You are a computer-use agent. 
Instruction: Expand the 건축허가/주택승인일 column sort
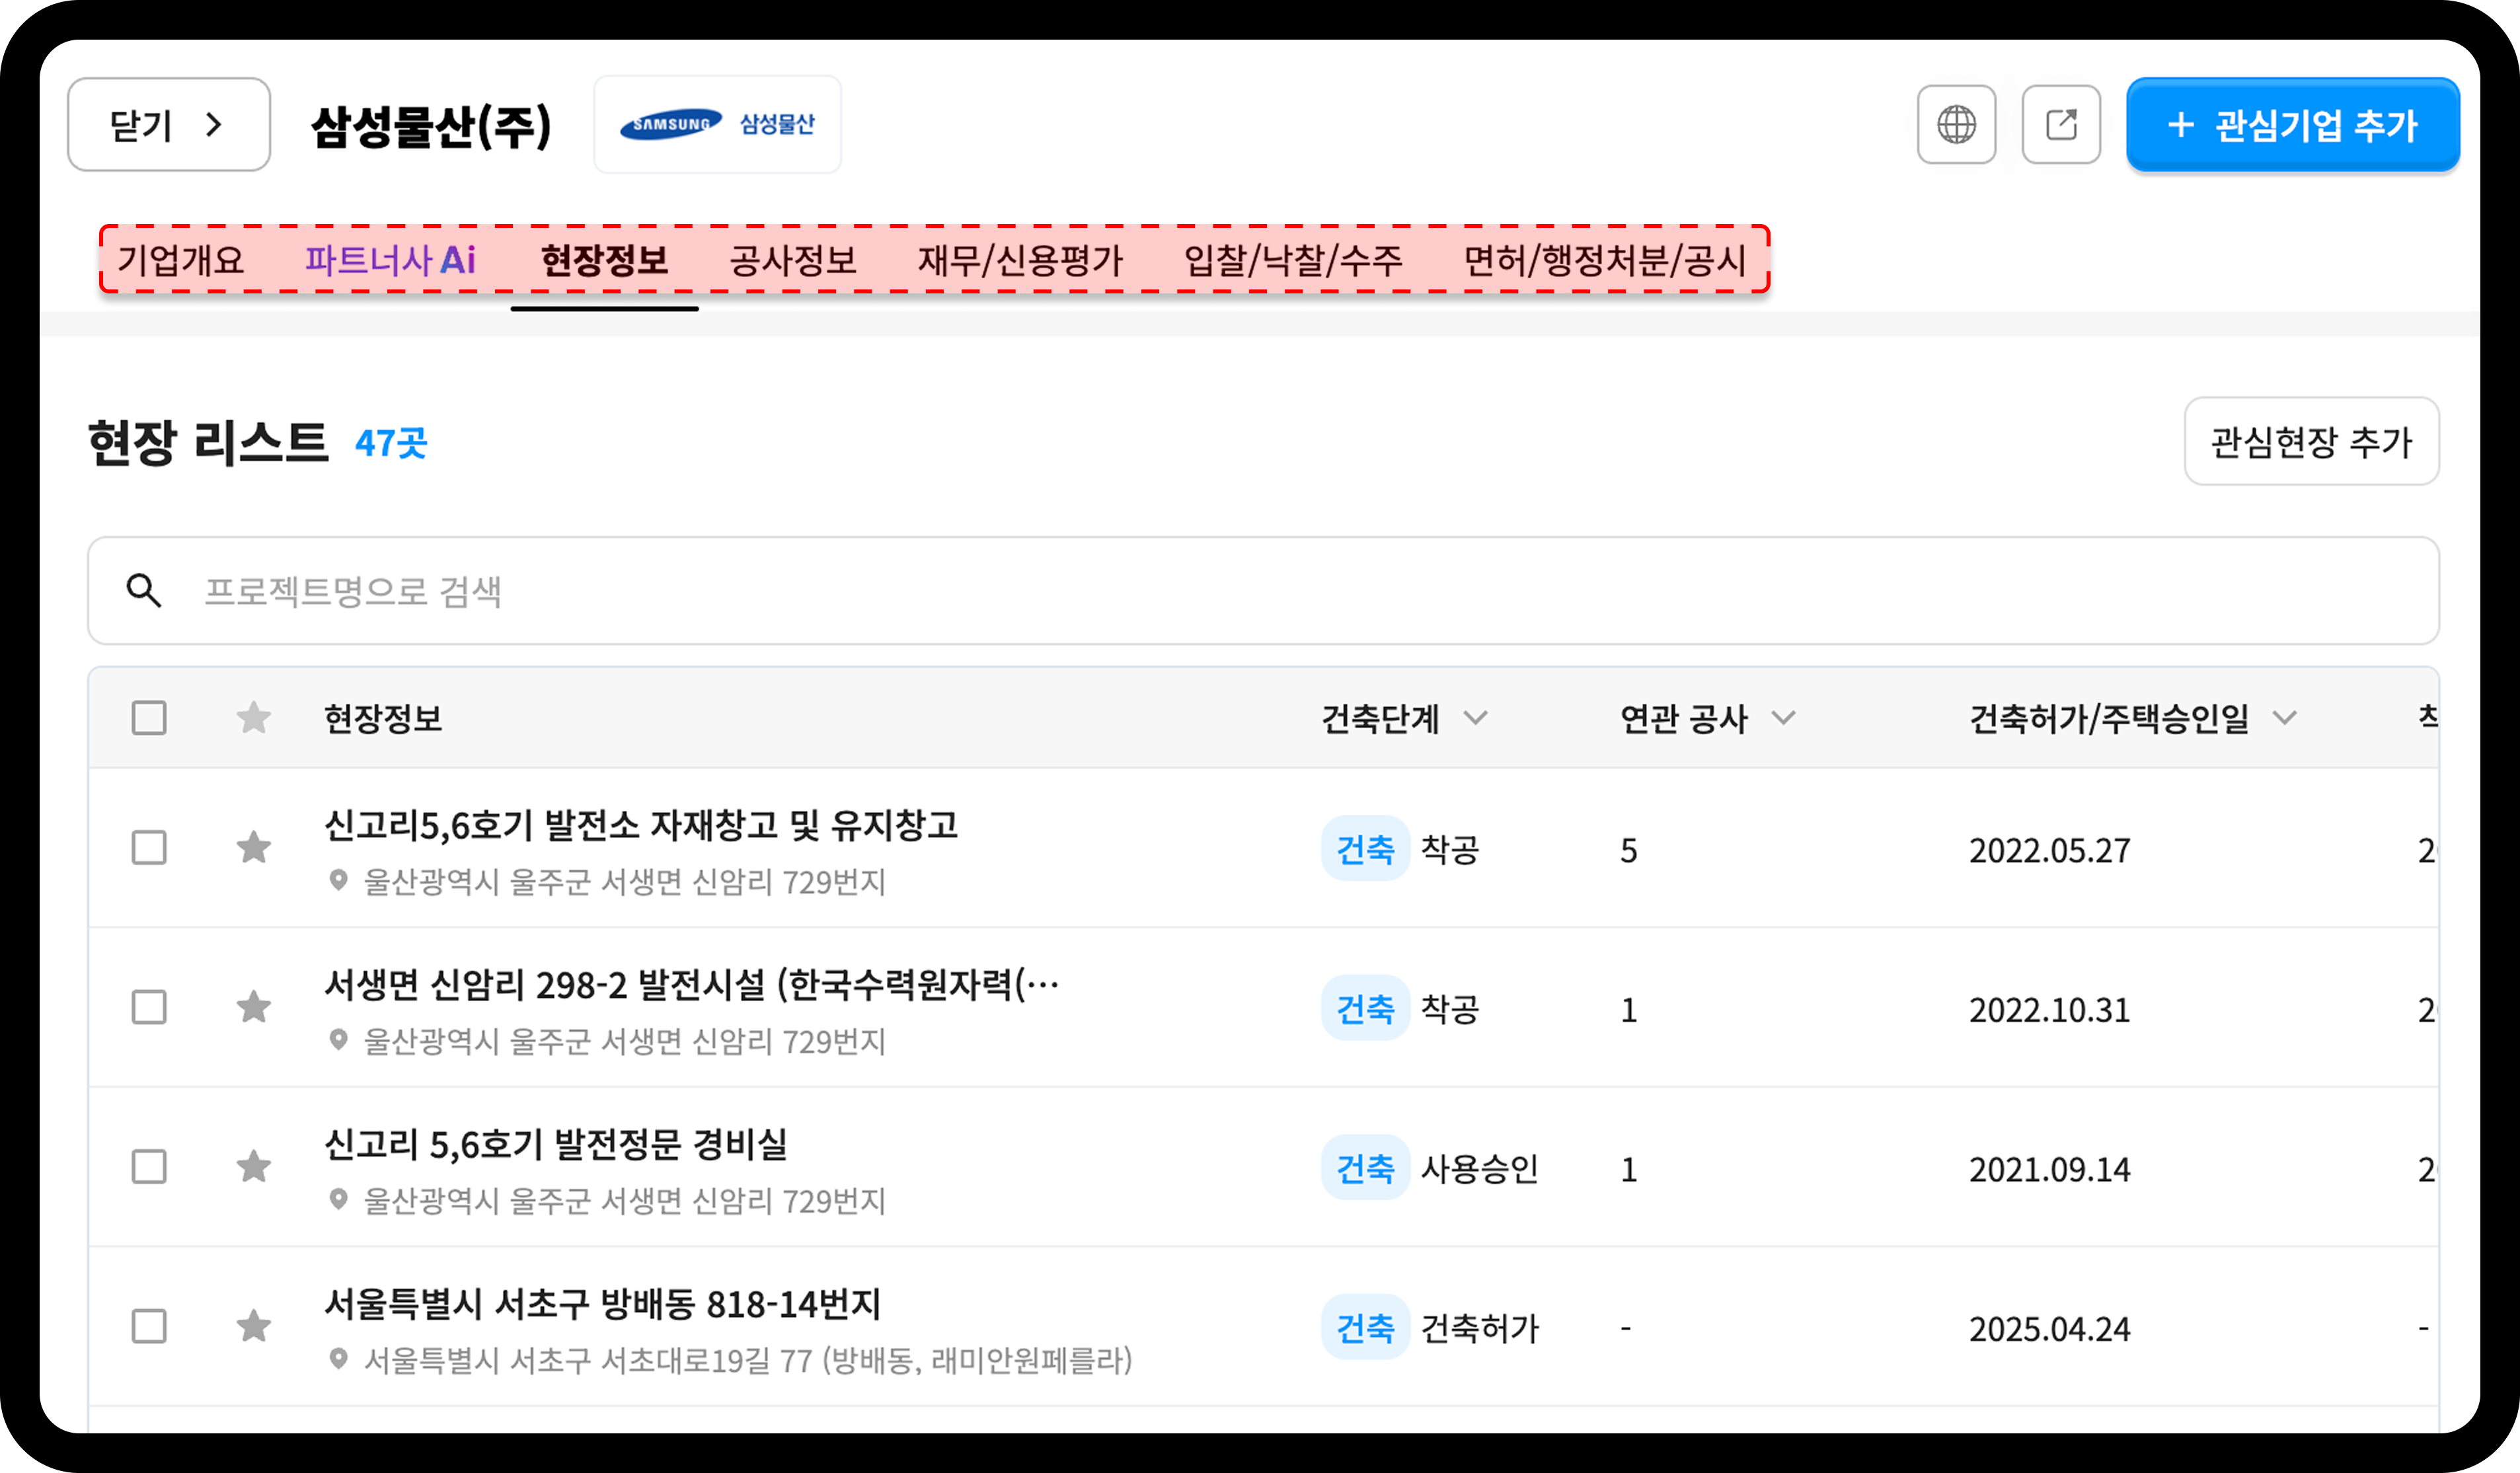(2284, 718)
